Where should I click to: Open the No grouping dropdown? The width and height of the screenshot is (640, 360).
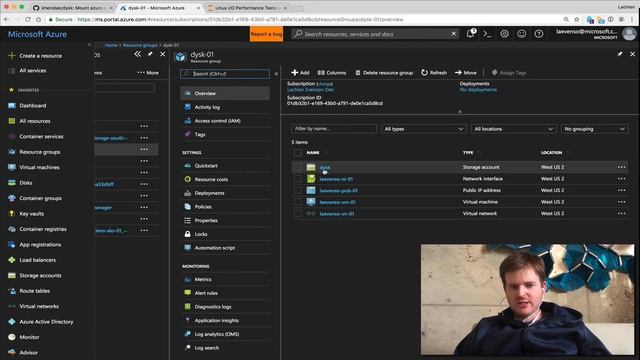coord(595,129)
